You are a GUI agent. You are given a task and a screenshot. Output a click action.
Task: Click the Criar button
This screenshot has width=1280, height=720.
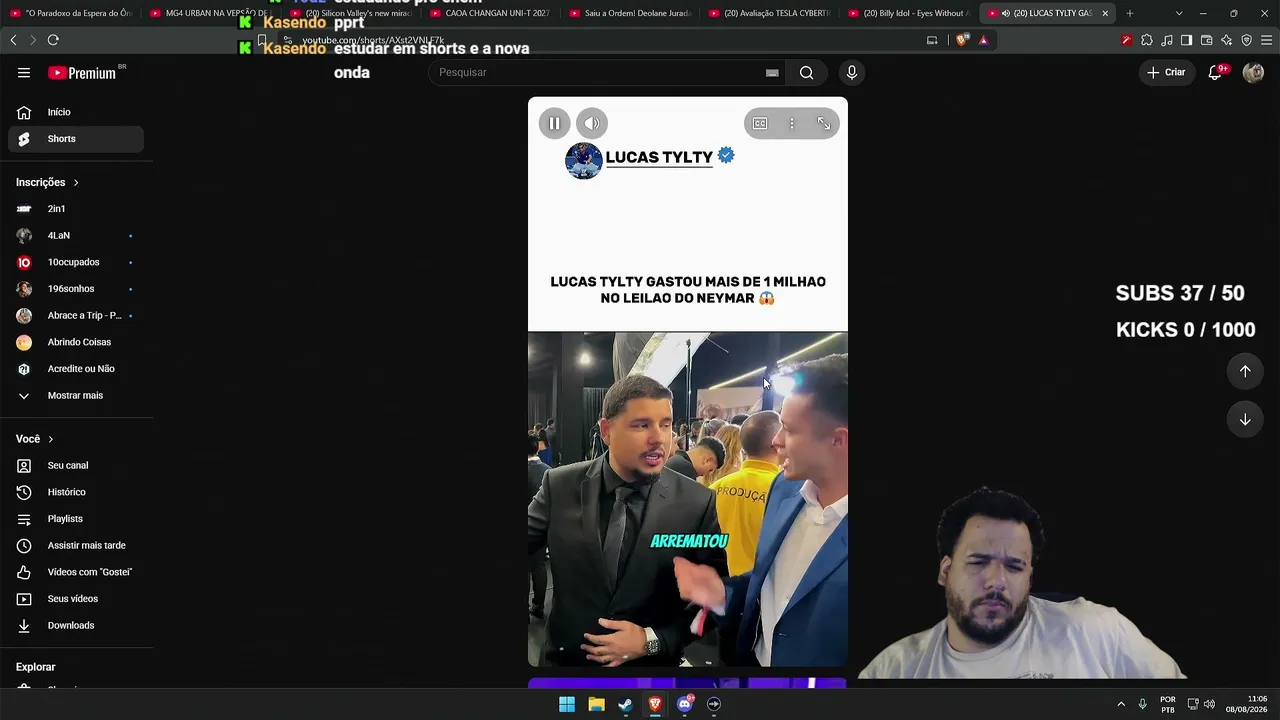coord(1166,72)
